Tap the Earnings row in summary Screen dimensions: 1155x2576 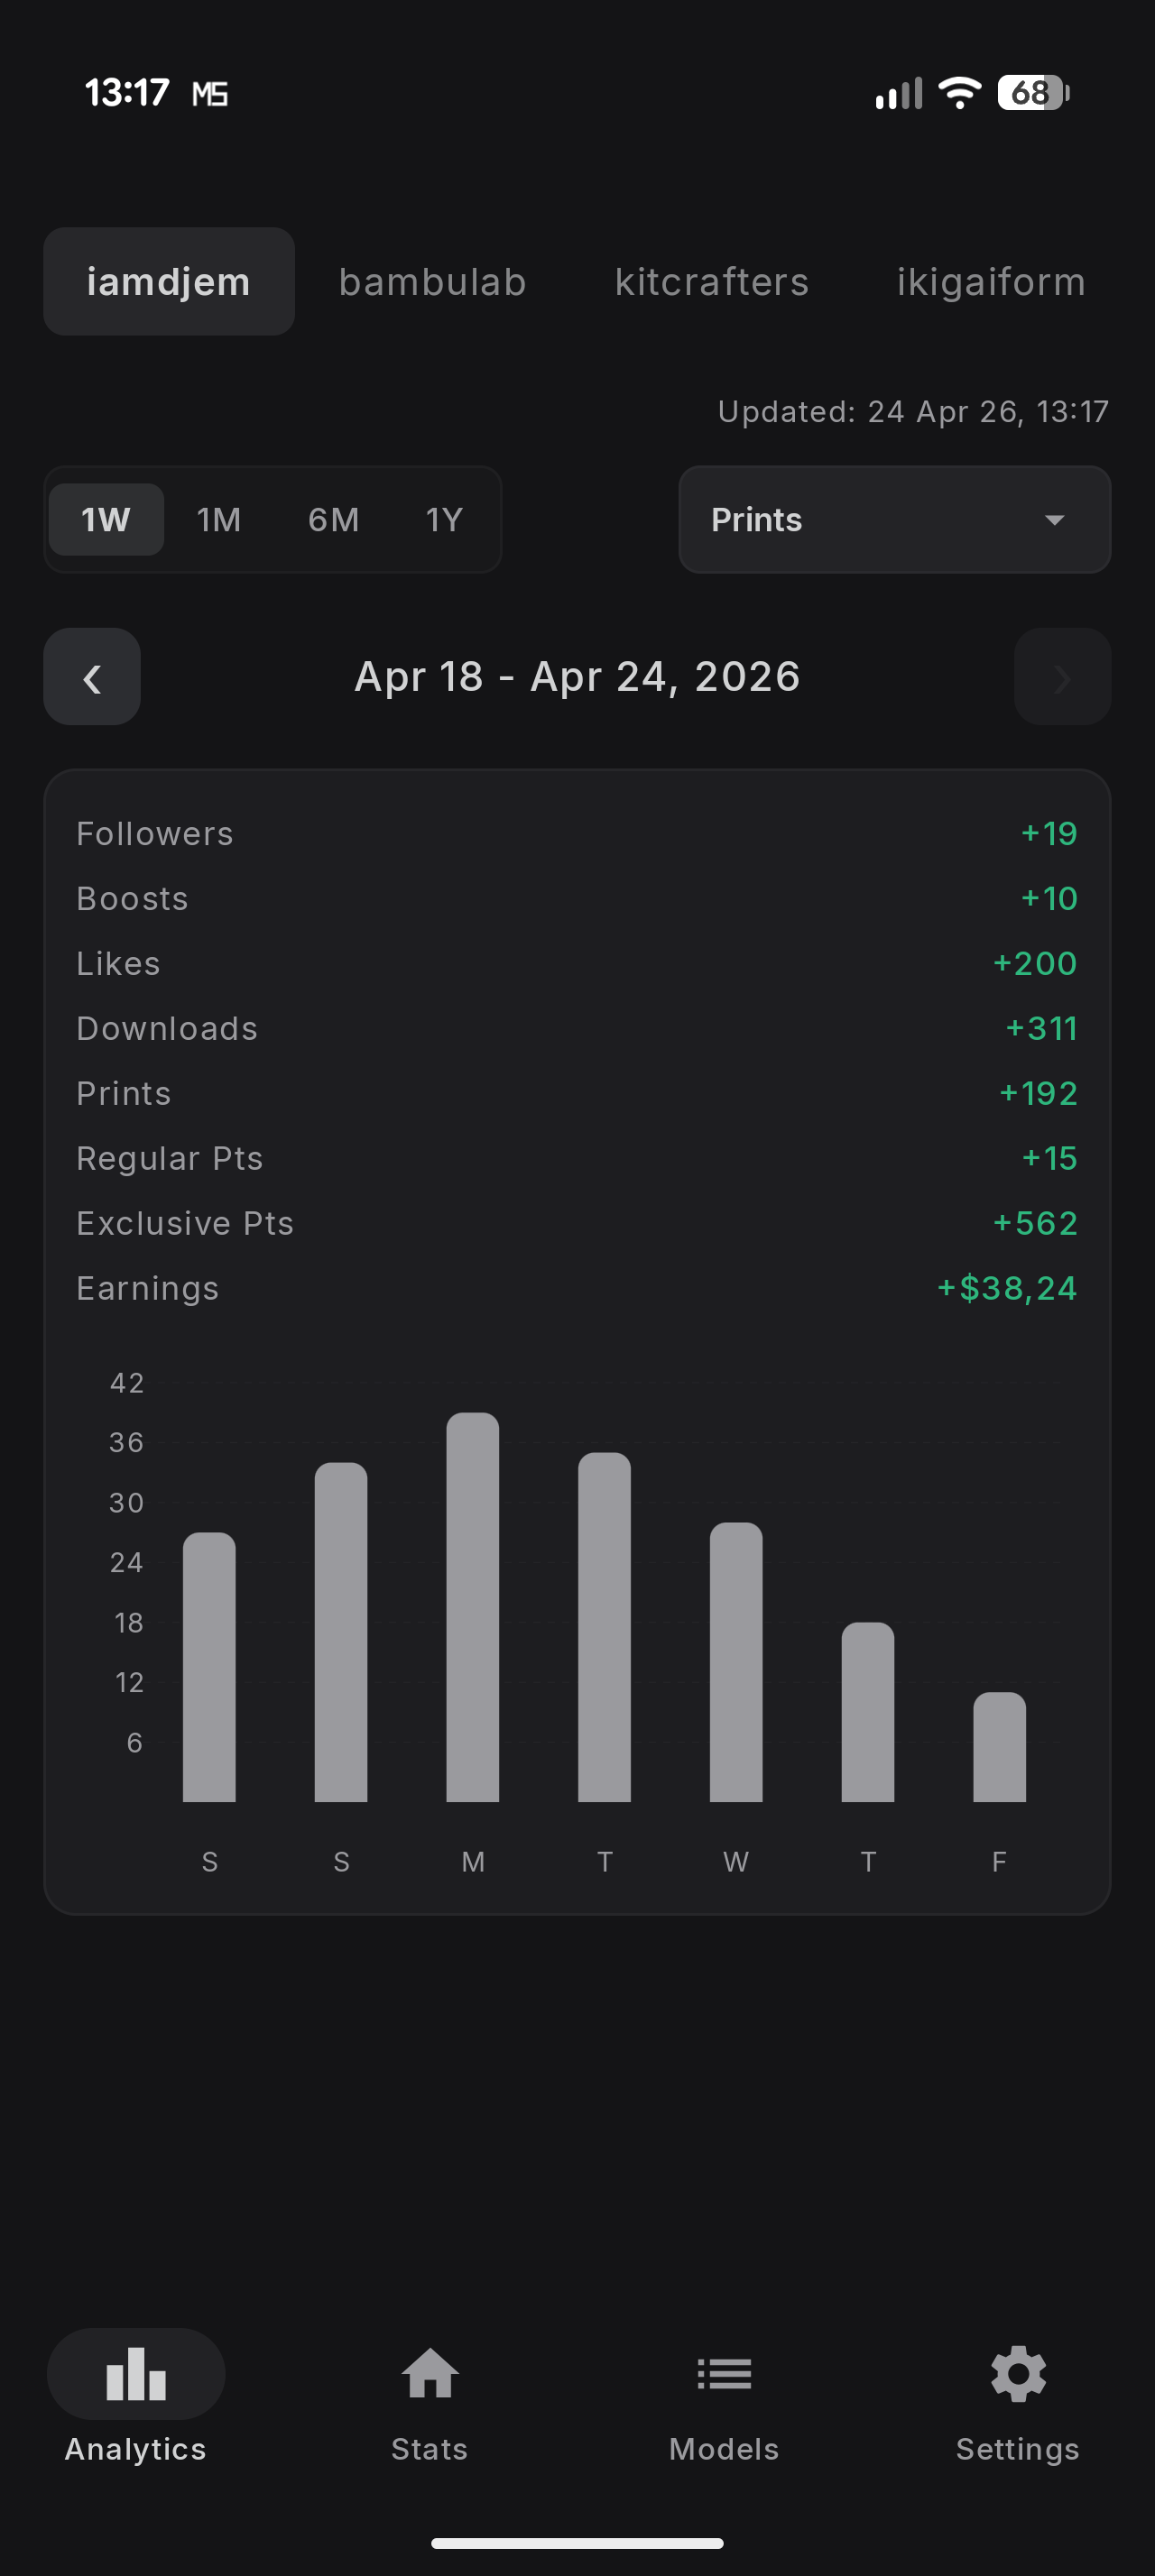[577, 1288]
